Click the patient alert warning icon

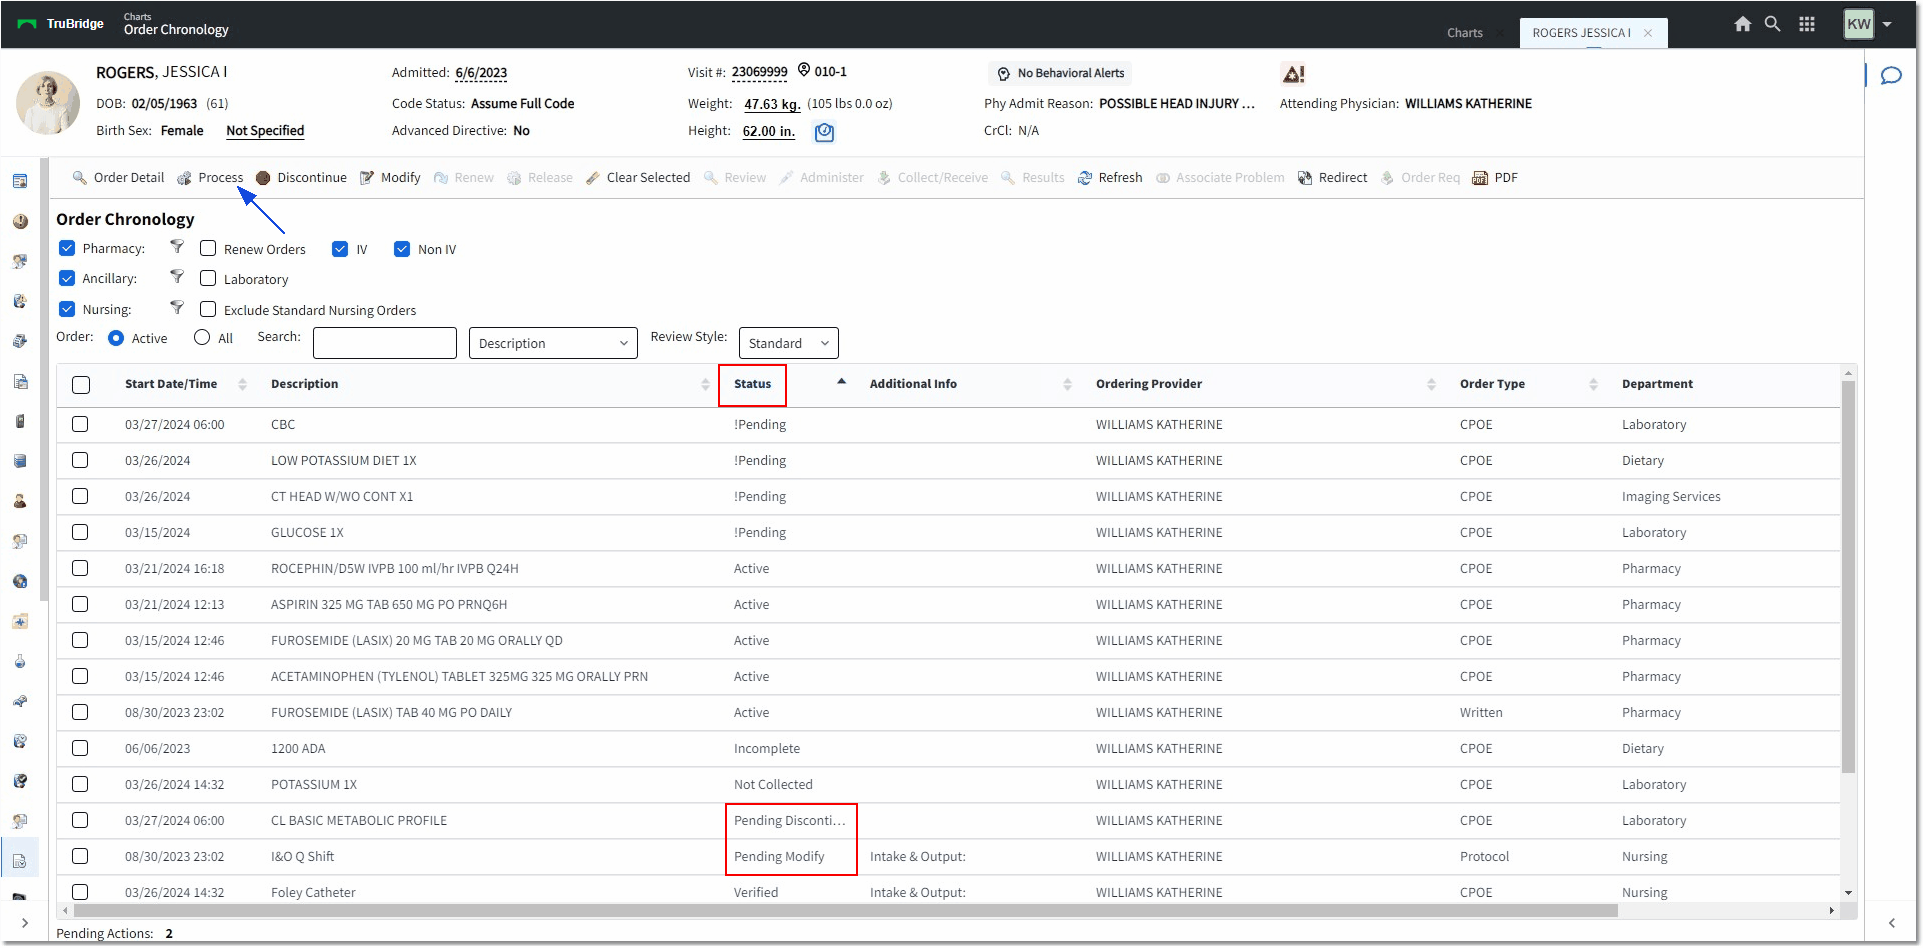pyautogui.click(x=1293, y=74)
